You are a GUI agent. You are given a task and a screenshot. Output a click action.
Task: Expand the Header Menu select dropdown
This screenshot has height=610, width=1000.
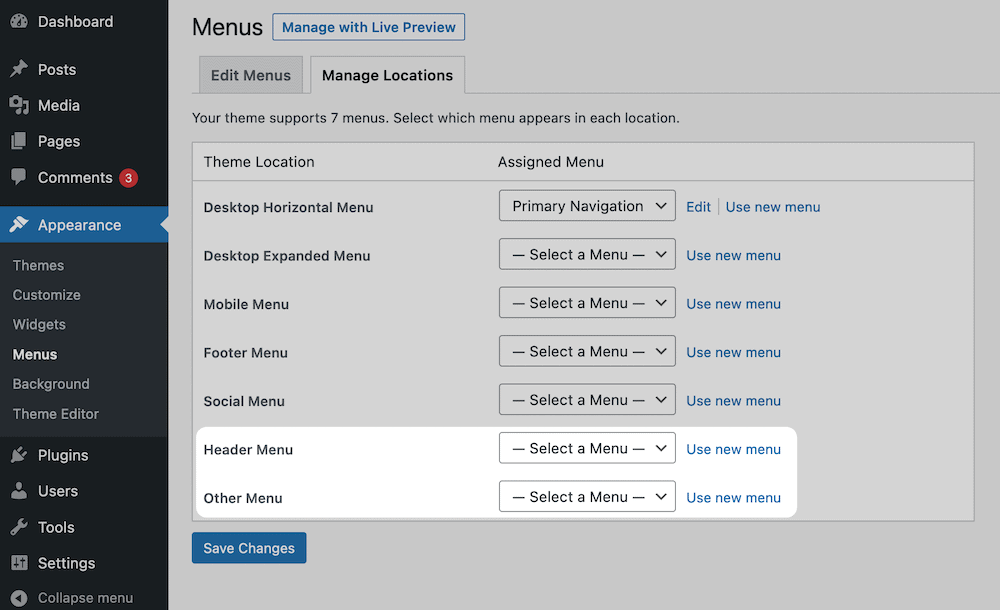587,449
